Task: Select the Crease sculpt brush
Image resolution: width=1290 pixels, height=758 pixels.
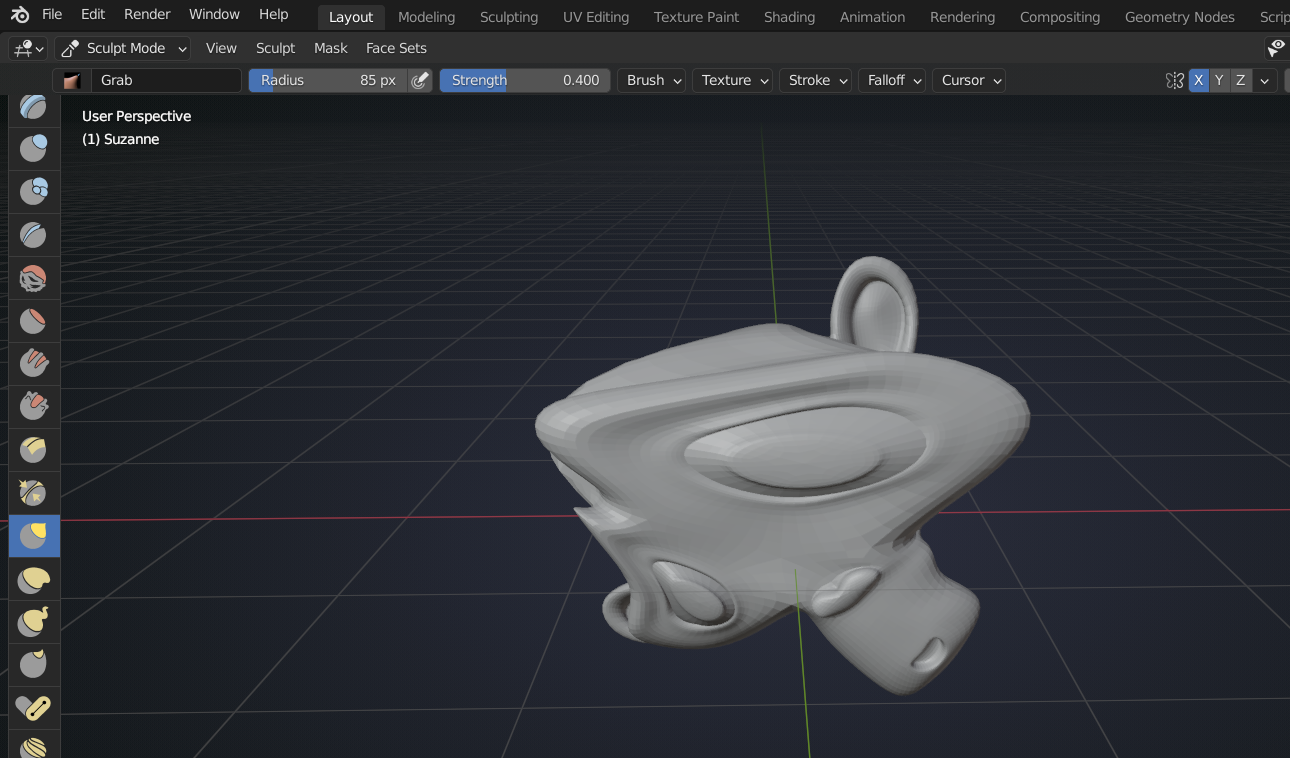Action: pyautogui.click(x=34, y=233)
